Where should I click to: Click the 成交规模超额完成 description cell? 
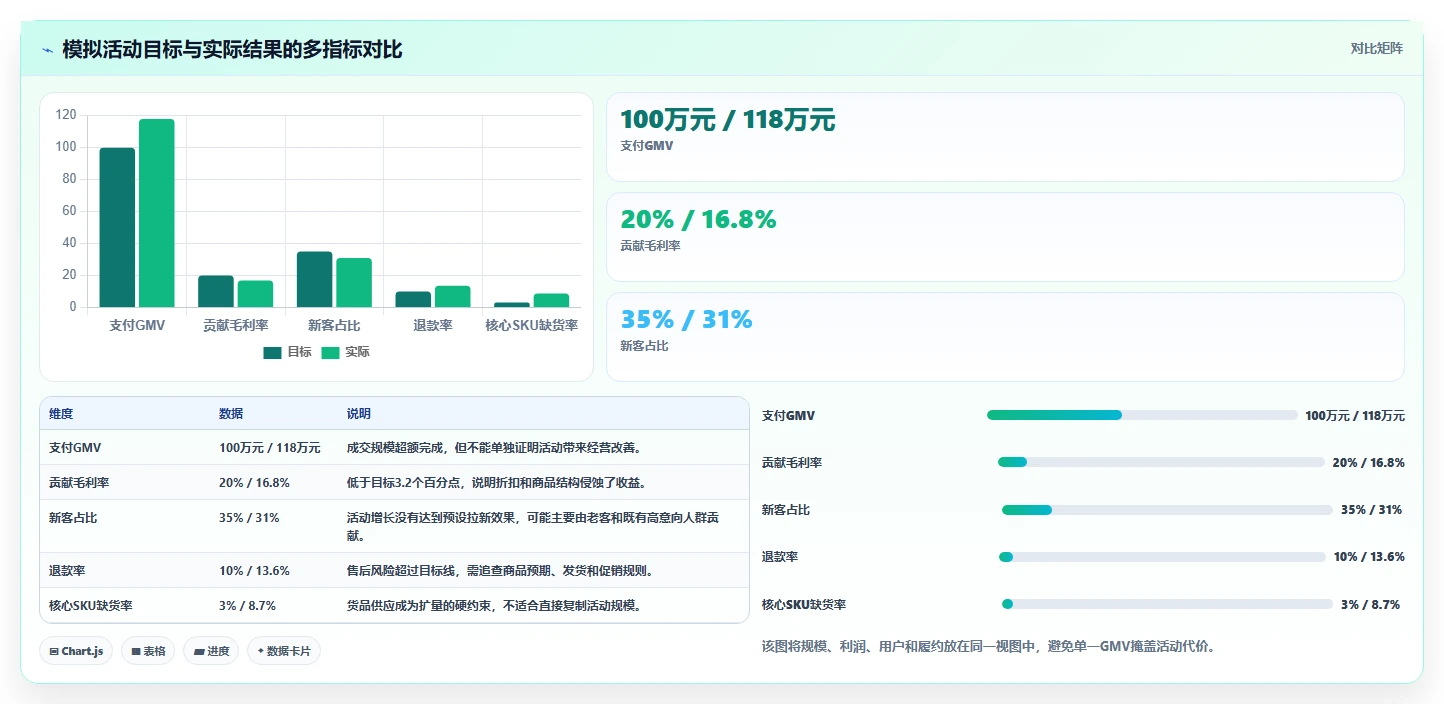click(x=543, y=447)
